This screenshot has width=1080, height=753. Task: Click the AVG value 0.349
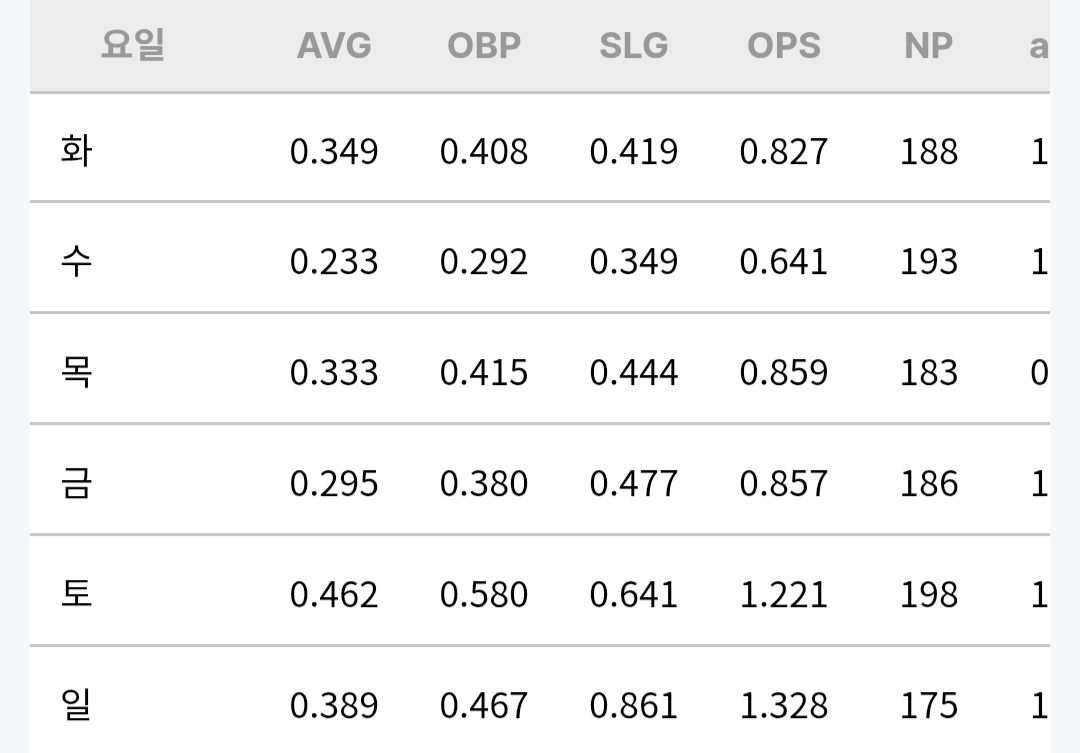(x=334, y=152)
